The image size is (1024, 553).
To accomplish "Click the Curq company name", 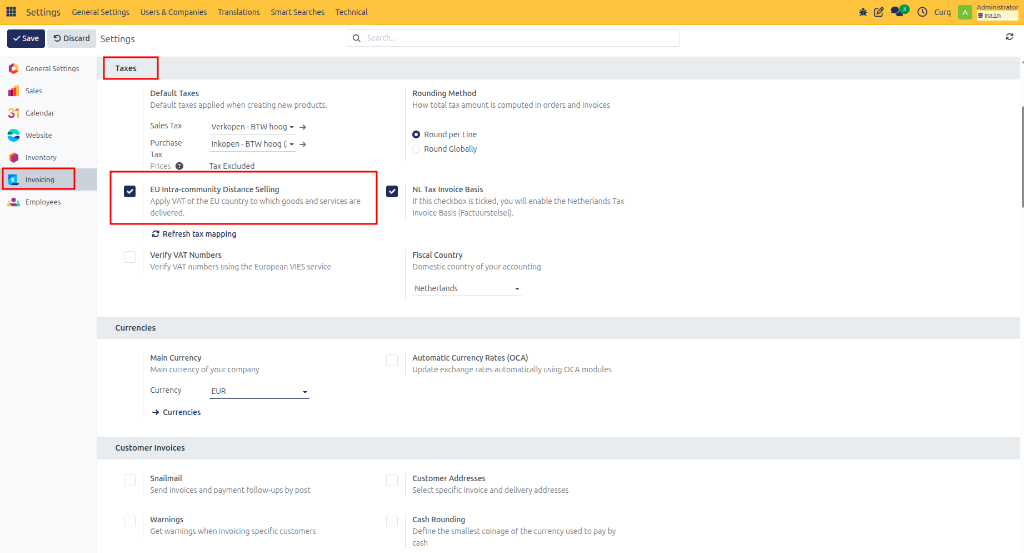I will tap(942, 12).
